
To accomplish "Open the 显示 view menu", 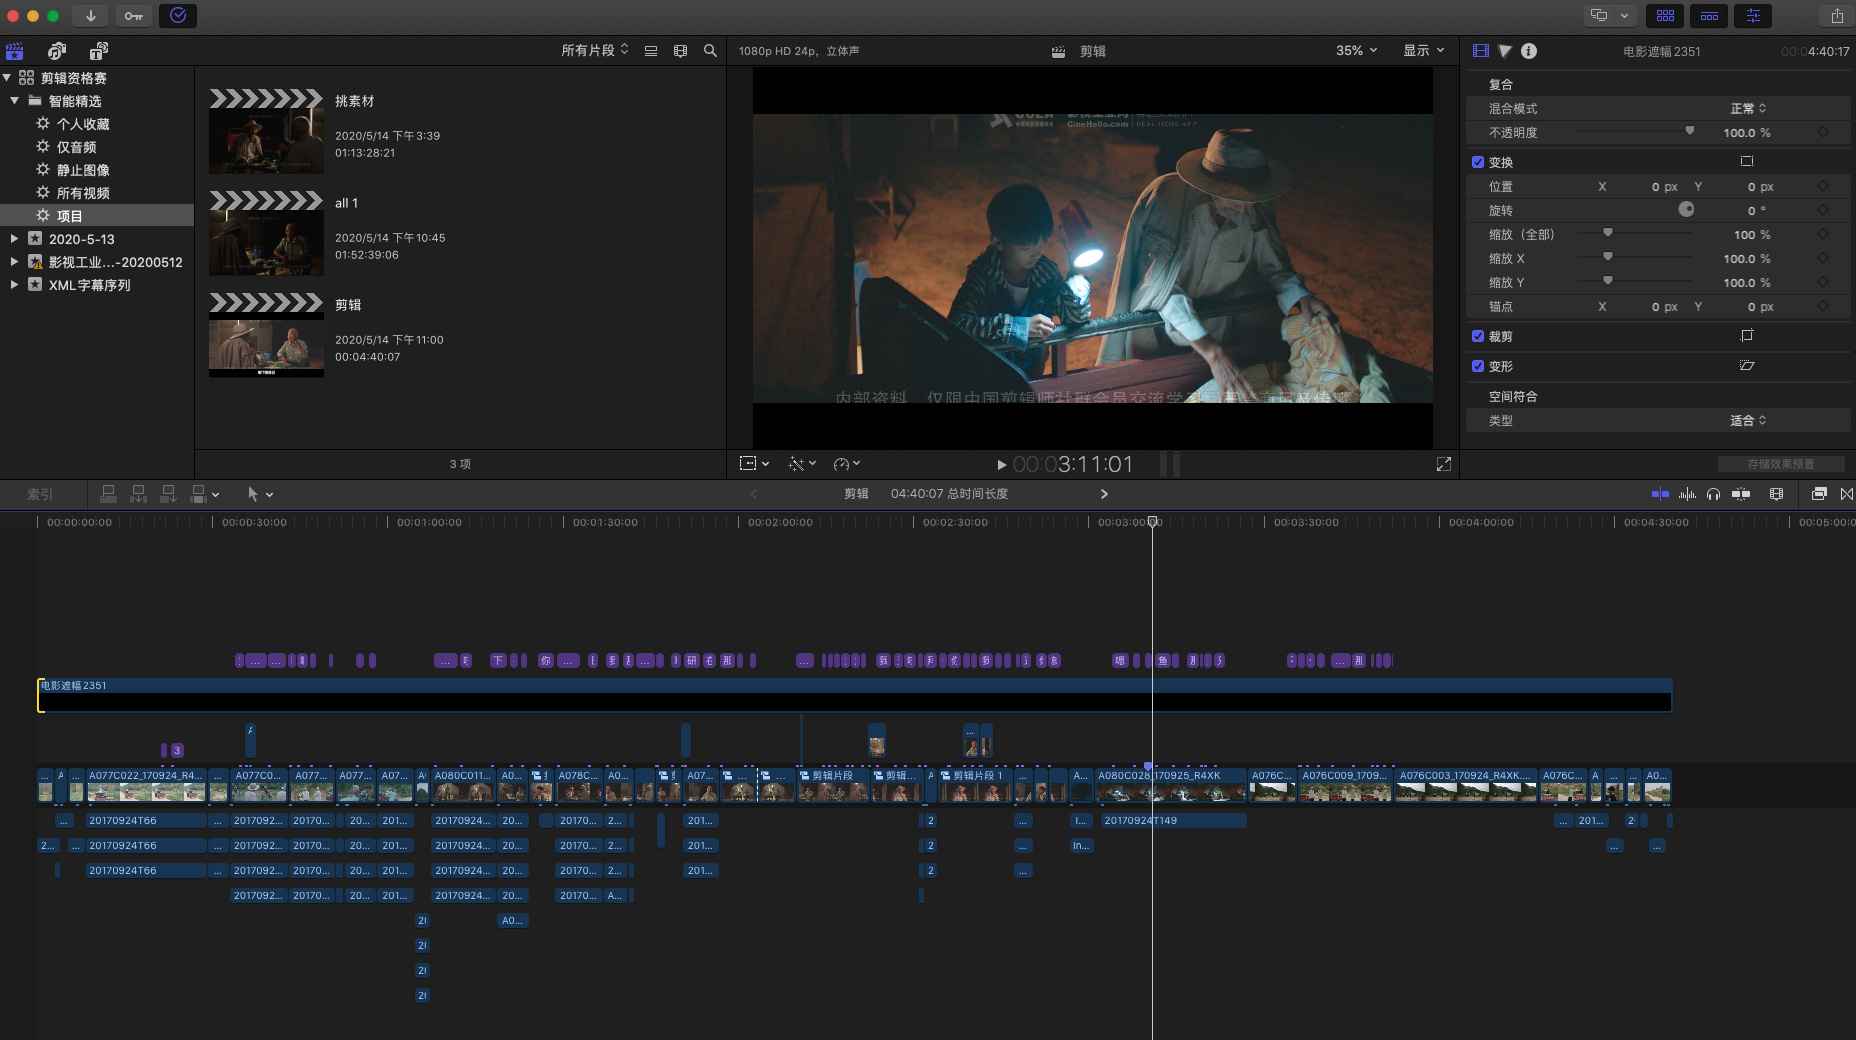I will (1423, 51).
